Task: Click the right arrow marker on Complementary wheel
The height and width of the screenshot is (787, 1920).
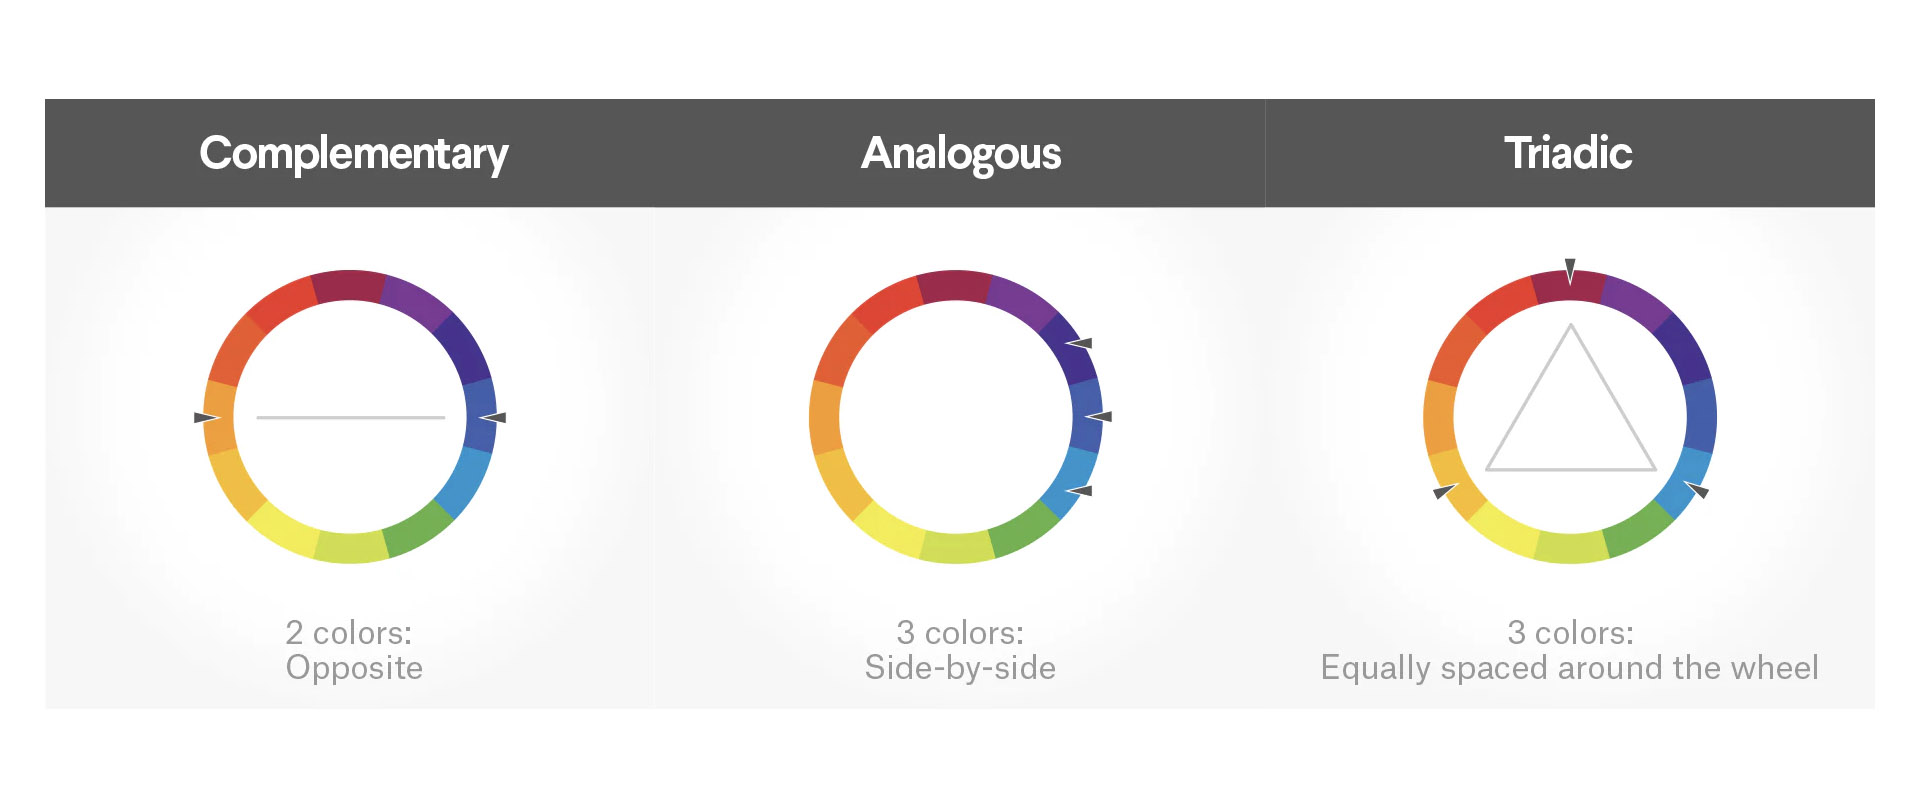Action: tap(495, 417)
